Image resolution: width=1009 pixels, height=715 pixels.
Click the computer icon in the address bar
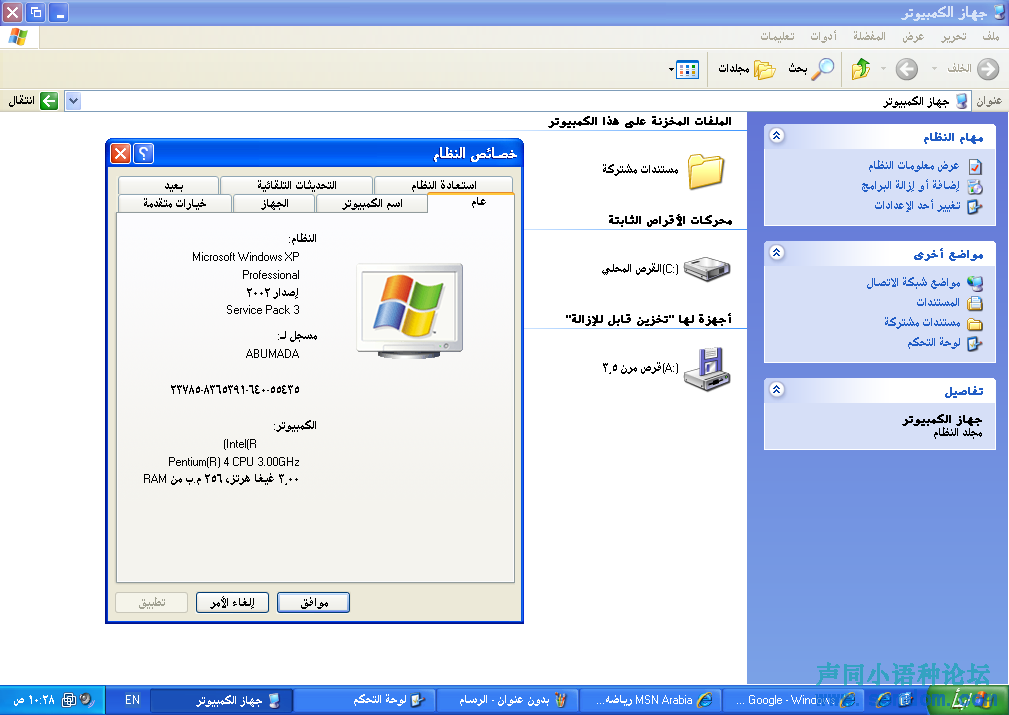(962, 101)
